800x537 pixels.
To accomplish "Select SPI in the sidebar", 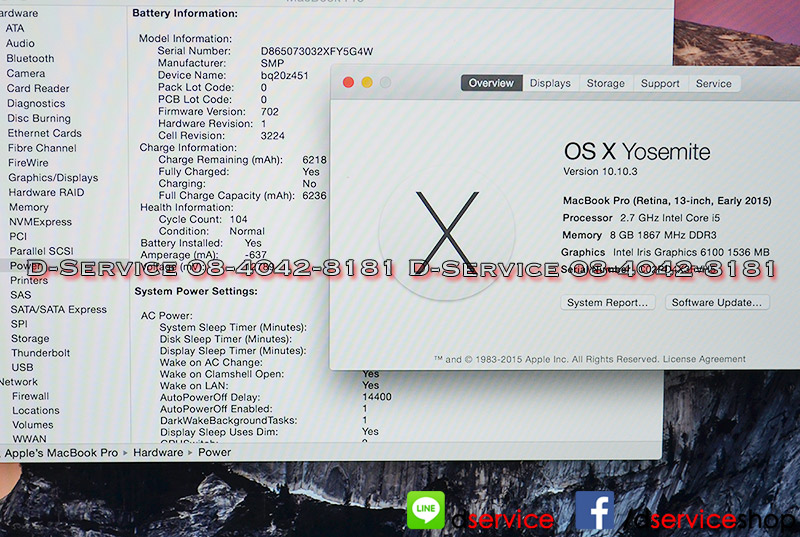I will pos(19,324).
